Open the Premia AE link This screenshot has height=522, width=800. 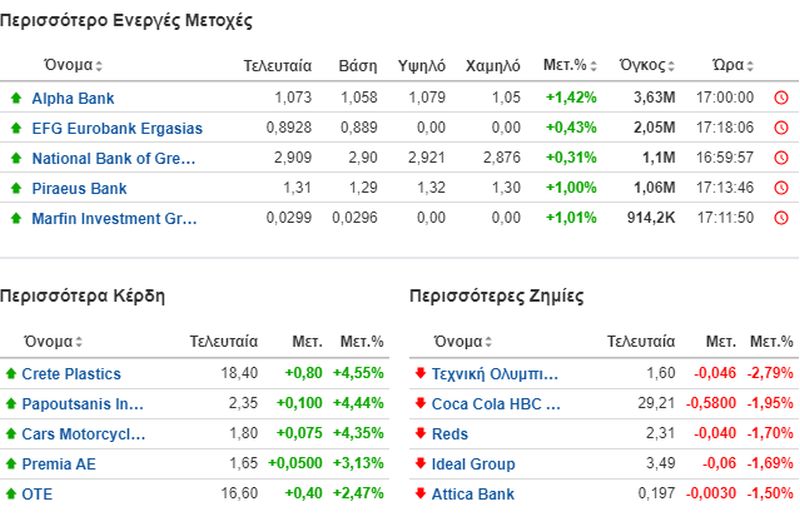pyautogui.click(x=59, y=464)
